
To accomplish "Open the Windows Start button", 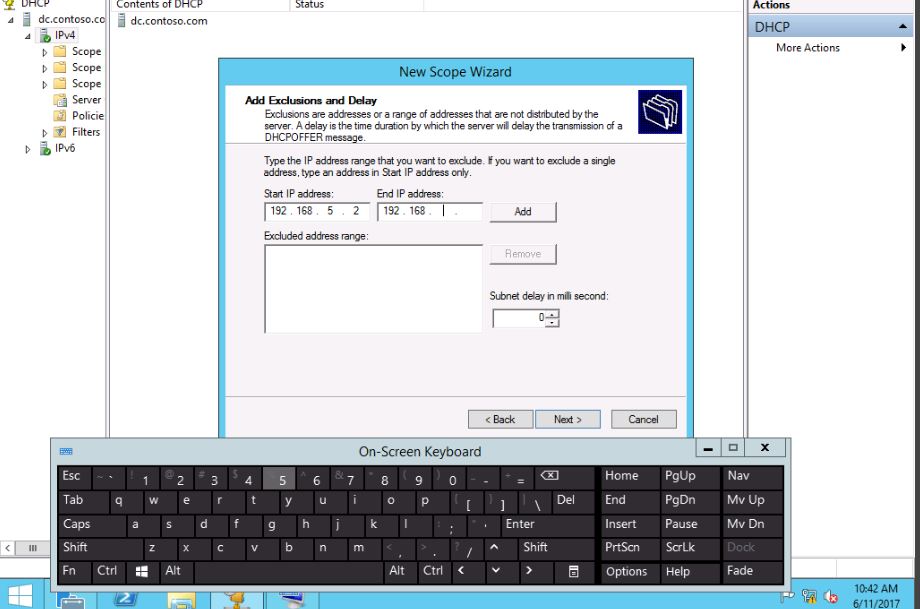I will coord(19,596).
